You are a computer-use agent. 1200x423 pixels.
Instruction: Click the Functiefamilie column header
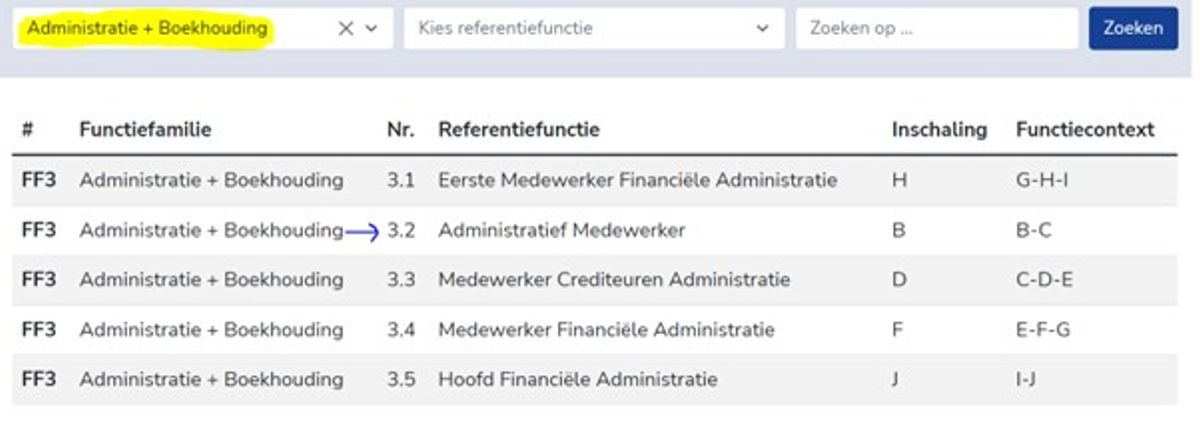pyautogui.click(x=145, y=130)
